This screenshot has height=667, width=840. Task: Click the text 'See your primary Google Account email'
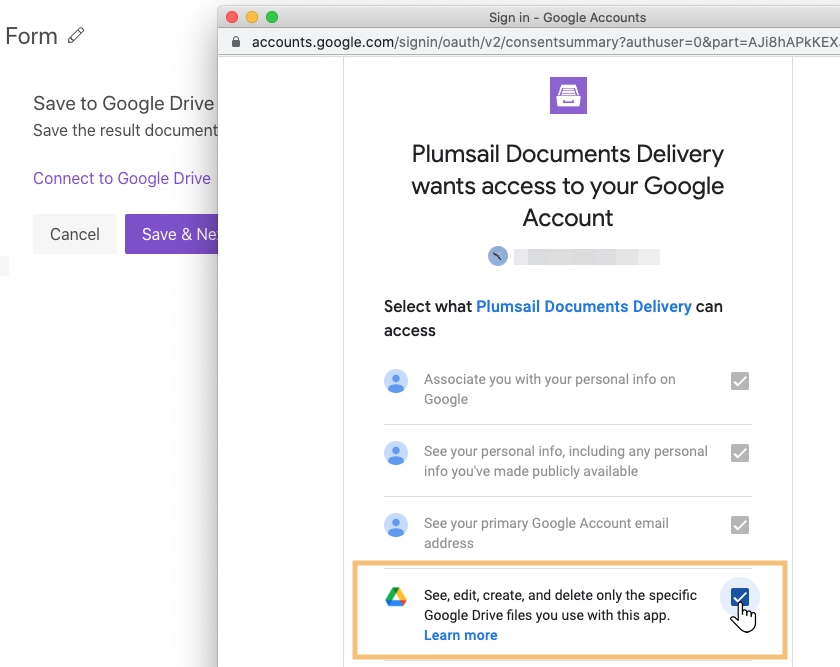[x=546, y=523]
